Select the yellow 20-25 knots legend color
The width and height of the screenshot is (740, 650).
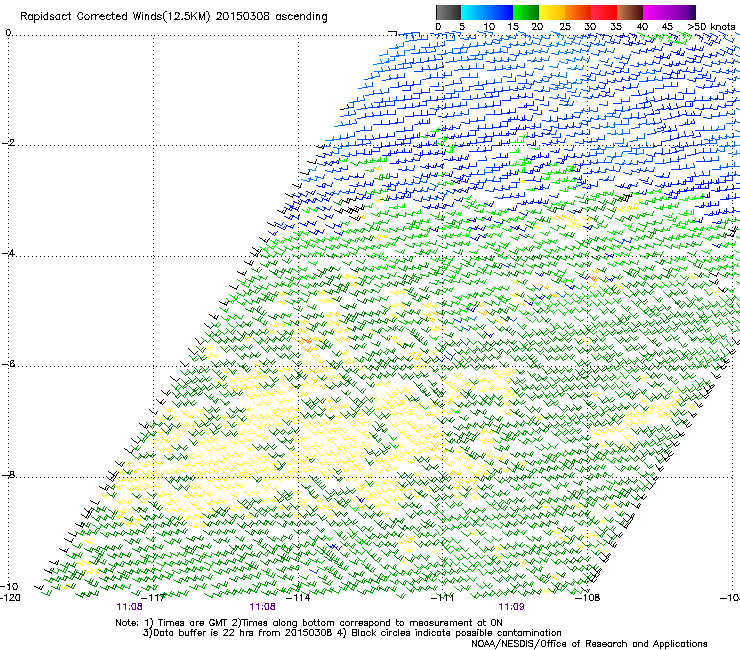(552, 12)
